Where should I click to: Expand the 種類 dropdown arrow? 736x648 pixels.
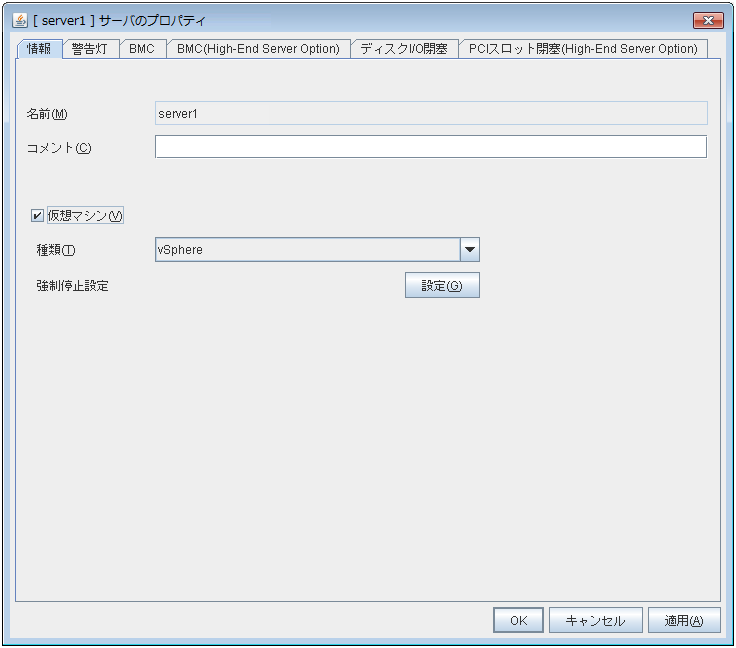(x=469, y=250)
